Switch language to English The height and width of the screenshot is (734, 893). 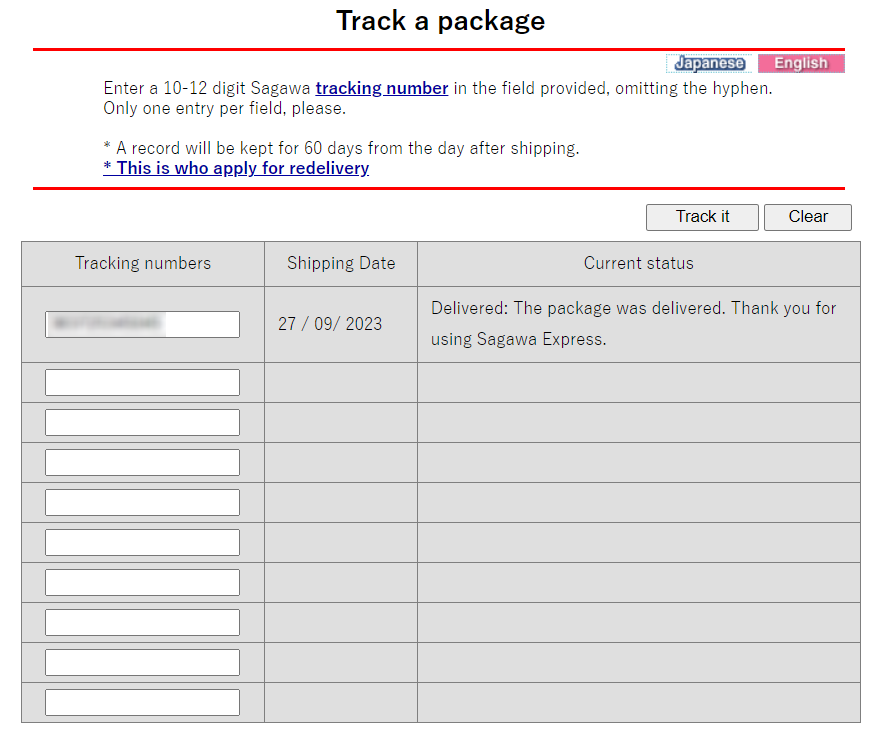(801, 63)
